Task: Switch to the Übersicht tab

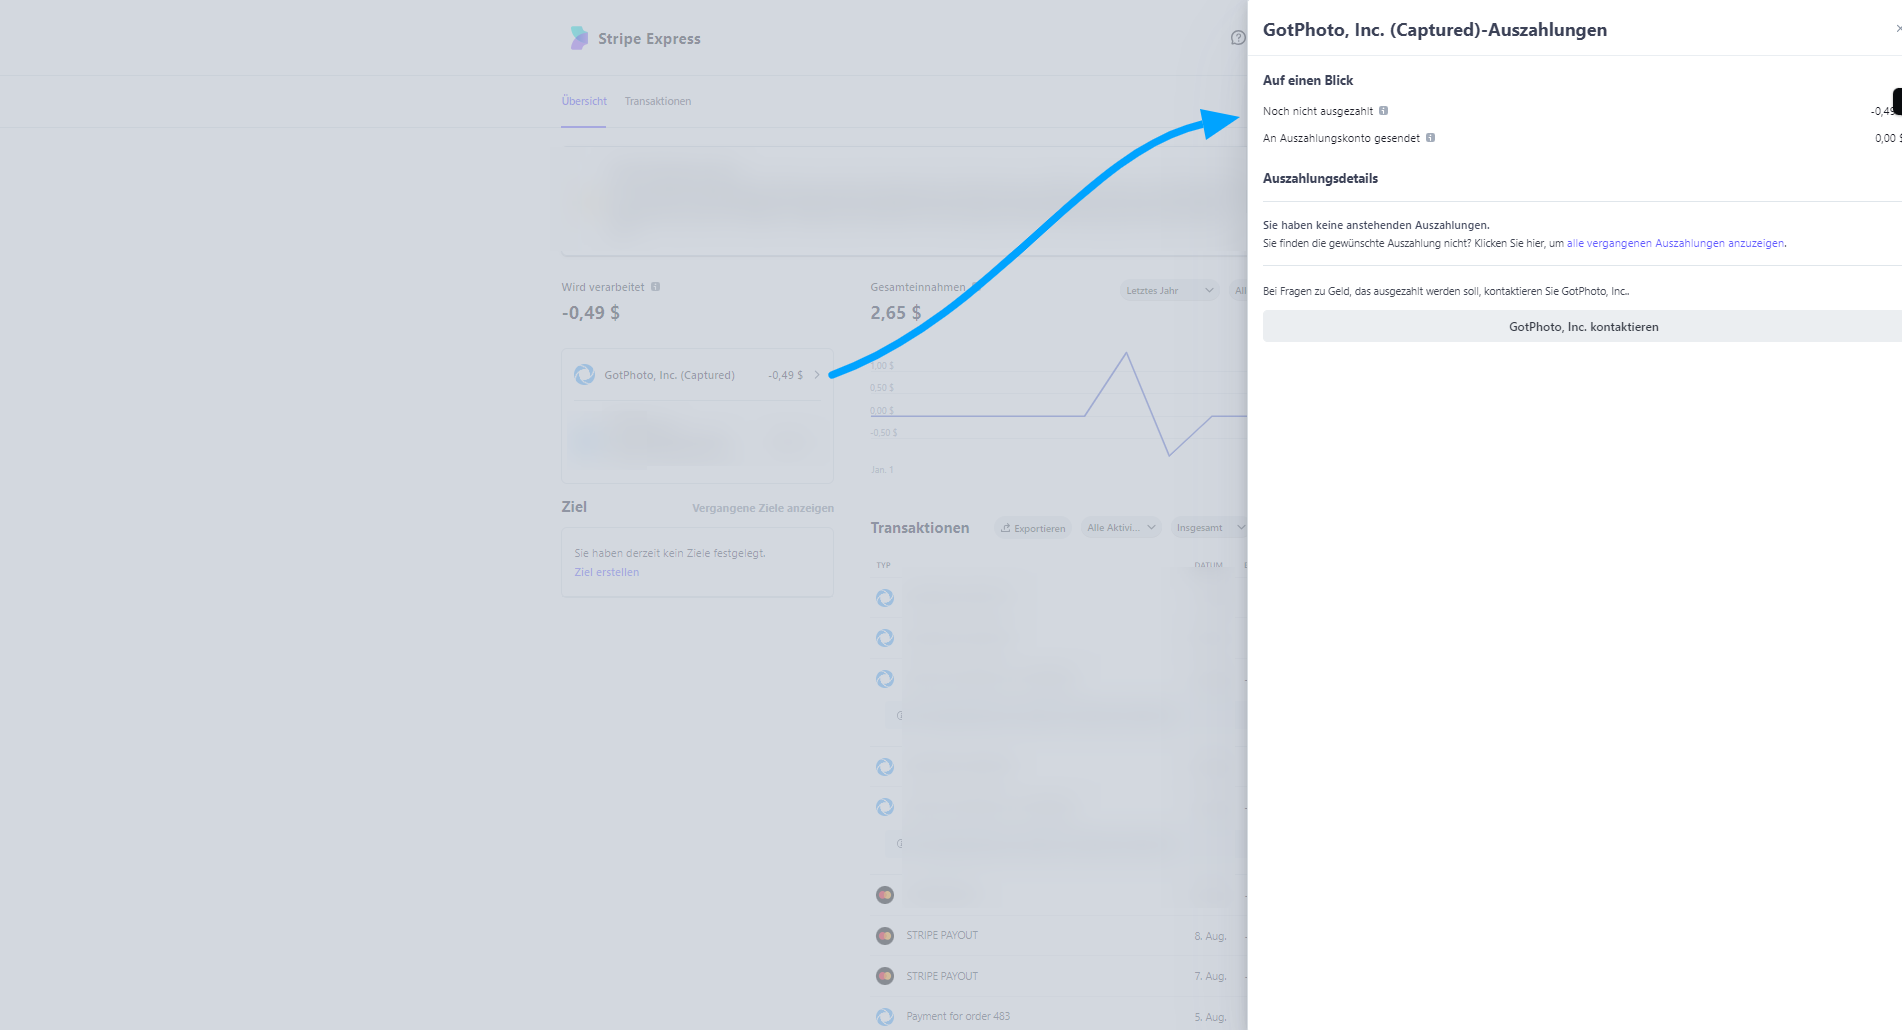Action: [x=584, y=101]
